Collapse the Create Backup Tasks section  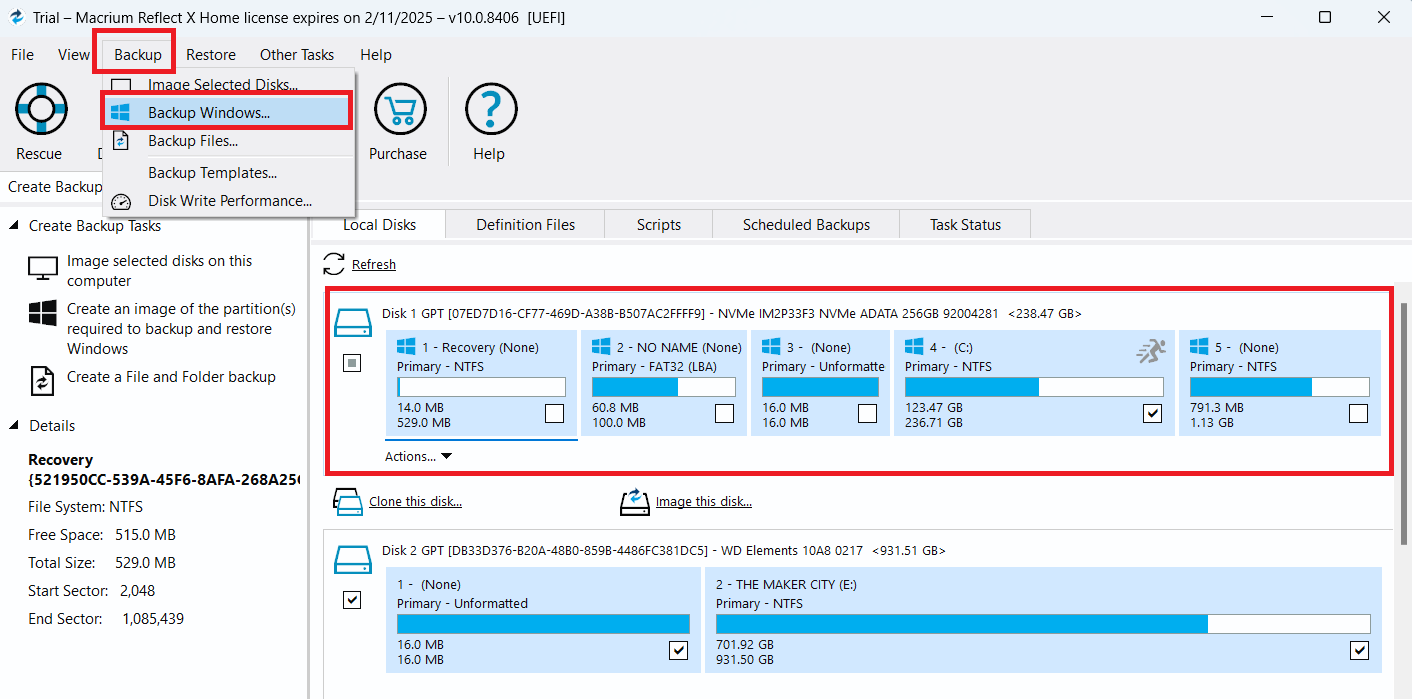point(14,226)
